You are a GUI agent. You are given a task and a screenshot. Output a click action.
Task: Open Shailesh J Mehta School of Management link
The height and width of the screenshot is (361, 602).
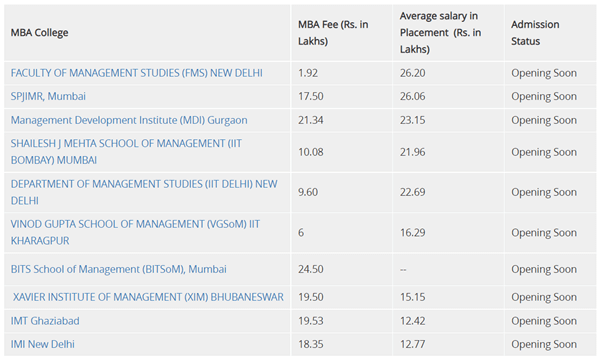[126, 152]
